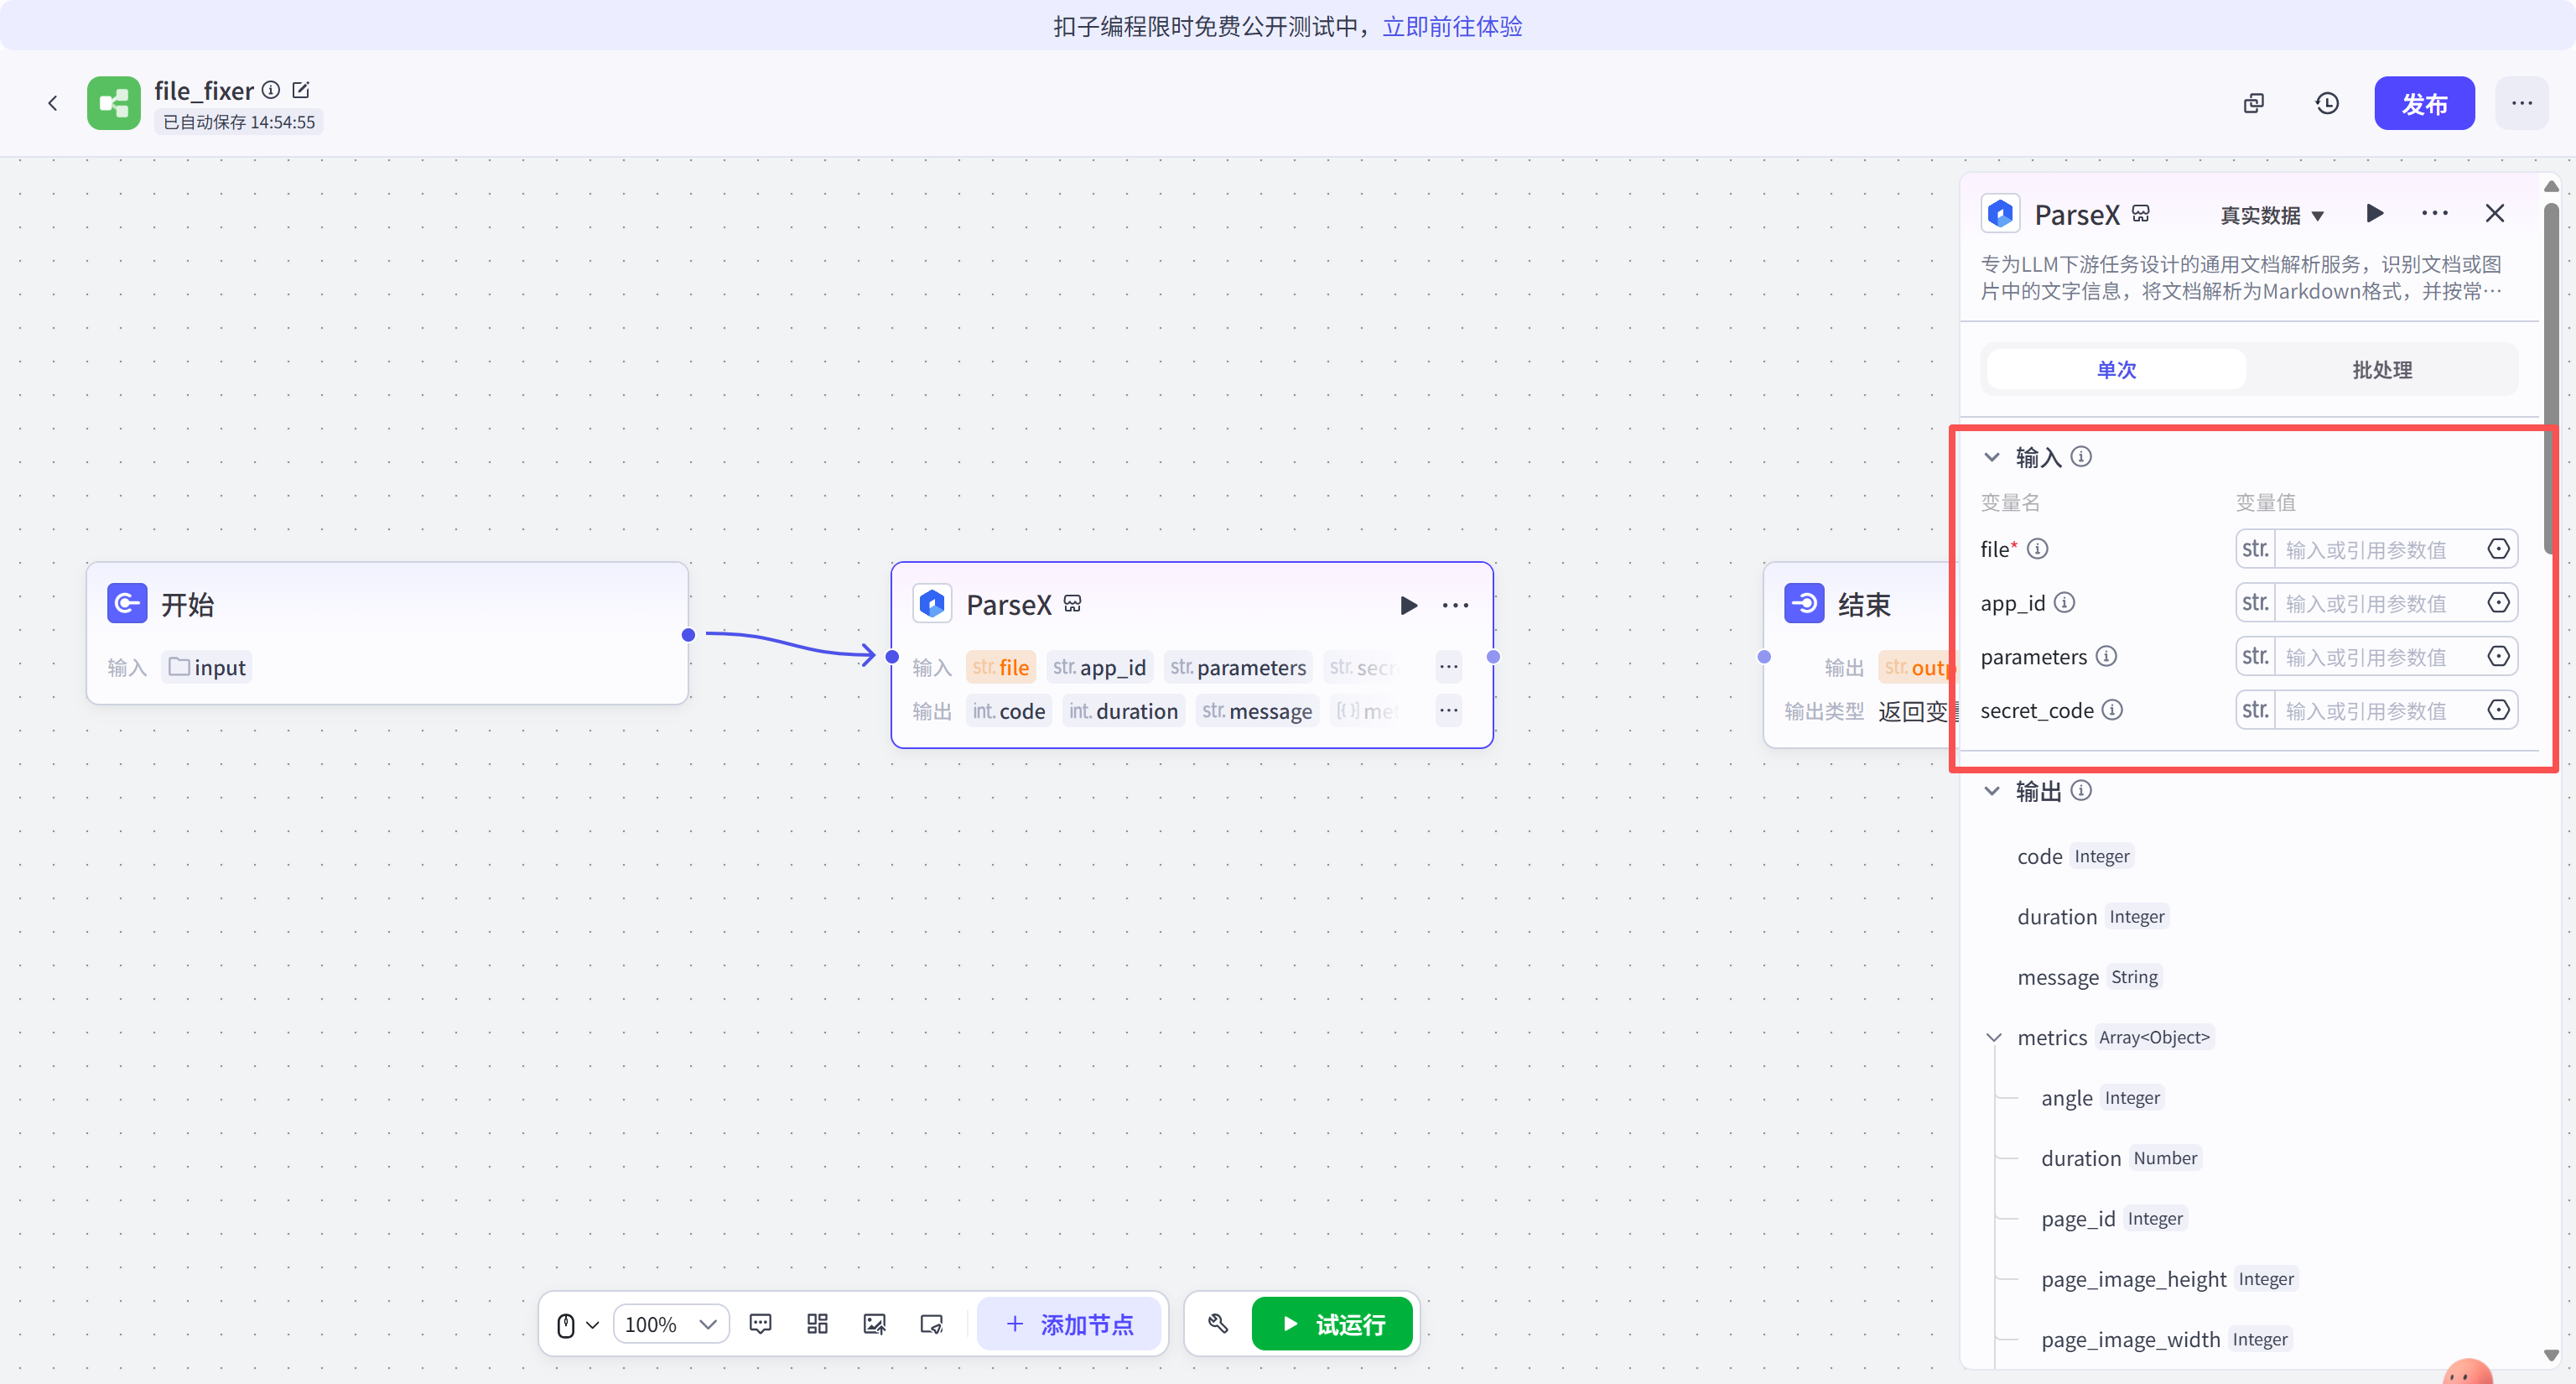Open the ParseX panel more options menu
2576x1384 pixels.
(2435, 214)
